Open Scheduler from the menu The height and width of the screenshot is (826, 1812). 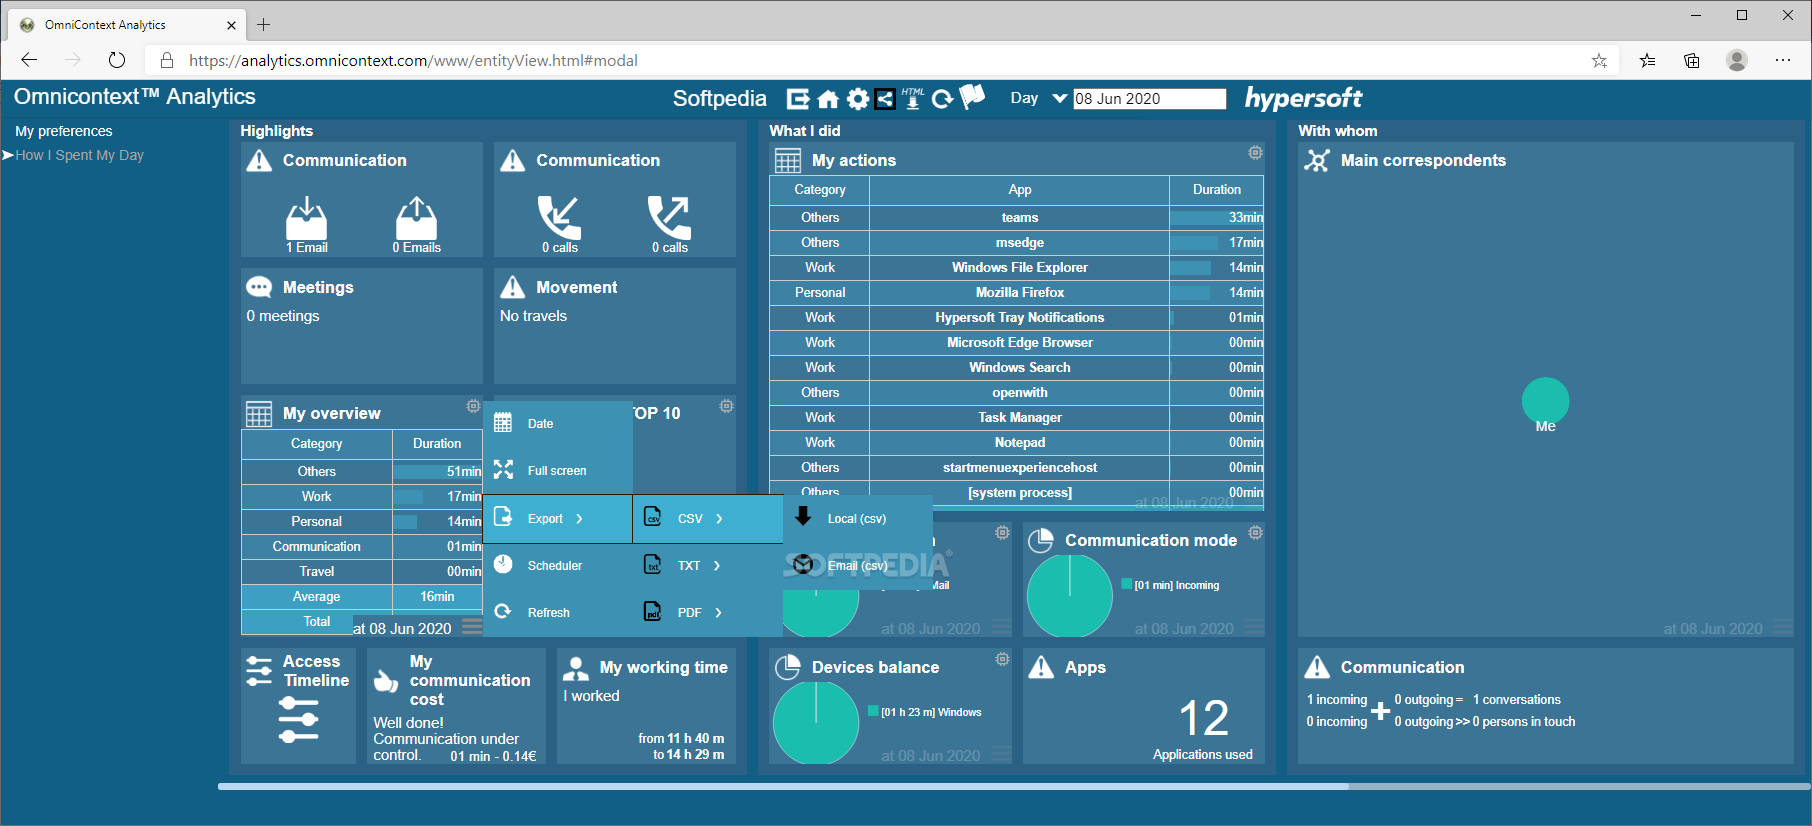click(x=558, y=566)
